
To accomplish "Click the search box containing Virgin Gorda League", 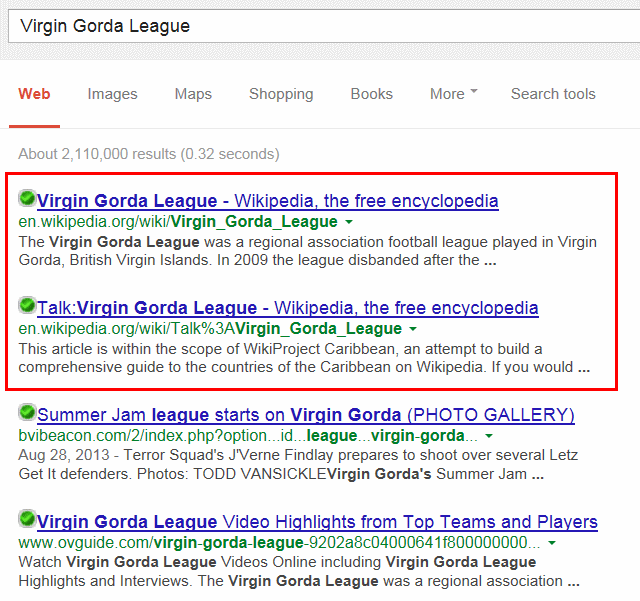I will tap(324, 26).
